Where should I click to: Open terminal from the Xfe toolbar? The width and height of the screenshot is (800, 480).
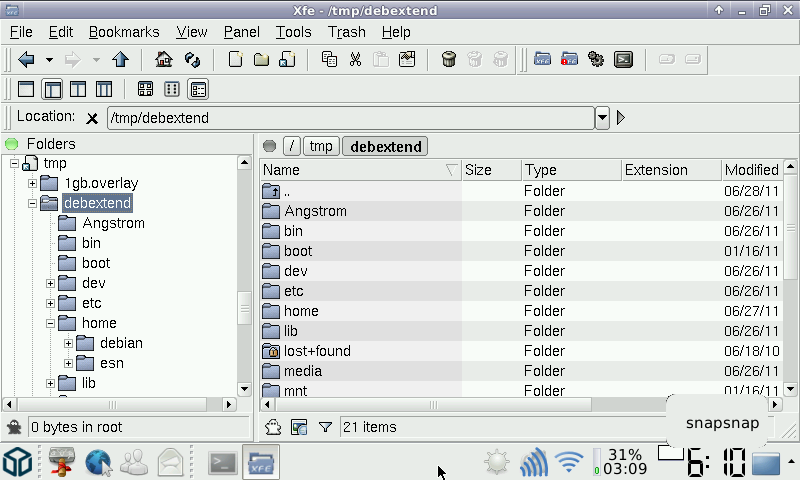coord(623,60)
